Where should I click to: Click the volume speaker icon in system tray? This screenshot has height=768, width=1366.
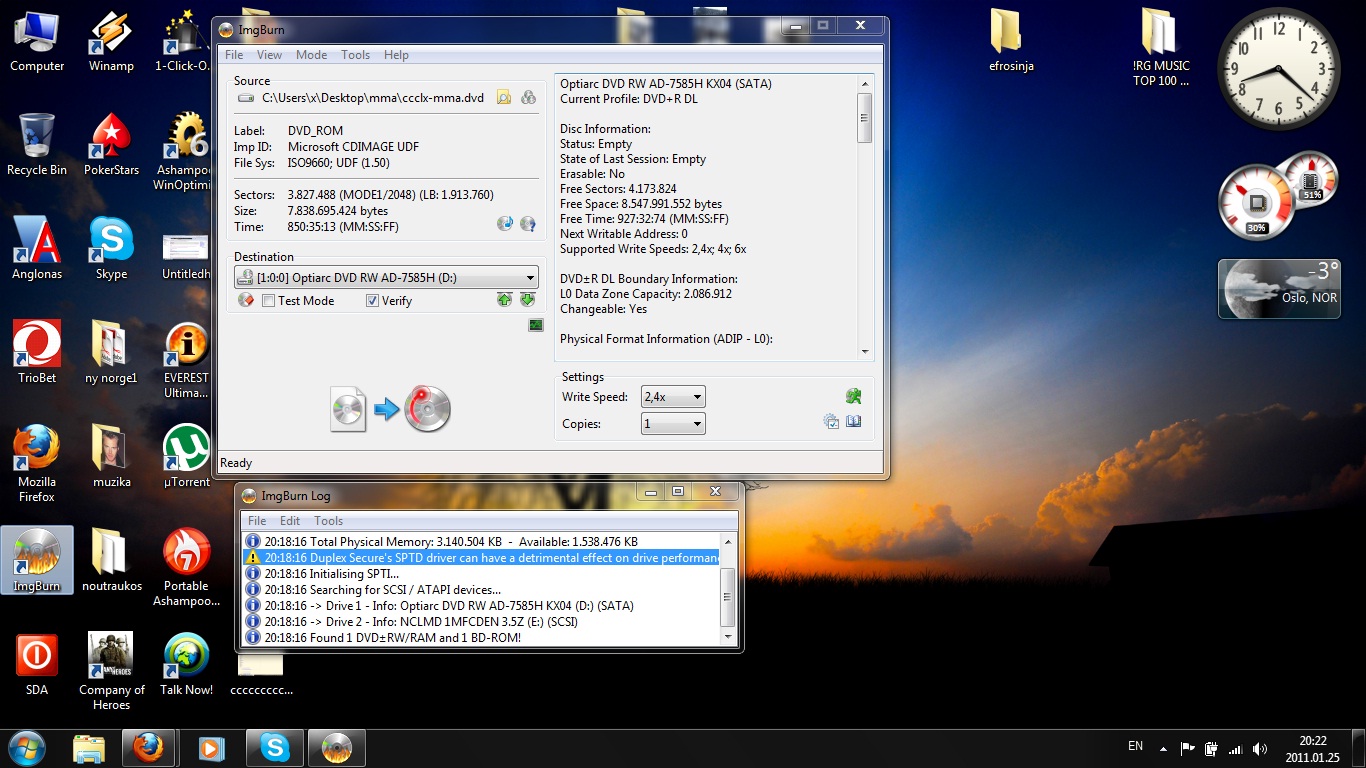click(x=1259, y=749)
